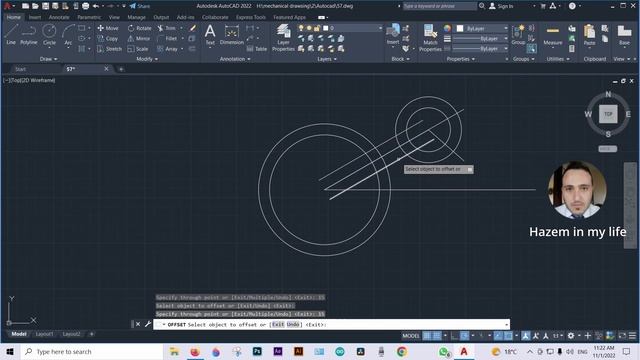Viewport: 640px width, 360px height.
Task: Switch to Layout1 tab
Action: [x=44, y=334]
